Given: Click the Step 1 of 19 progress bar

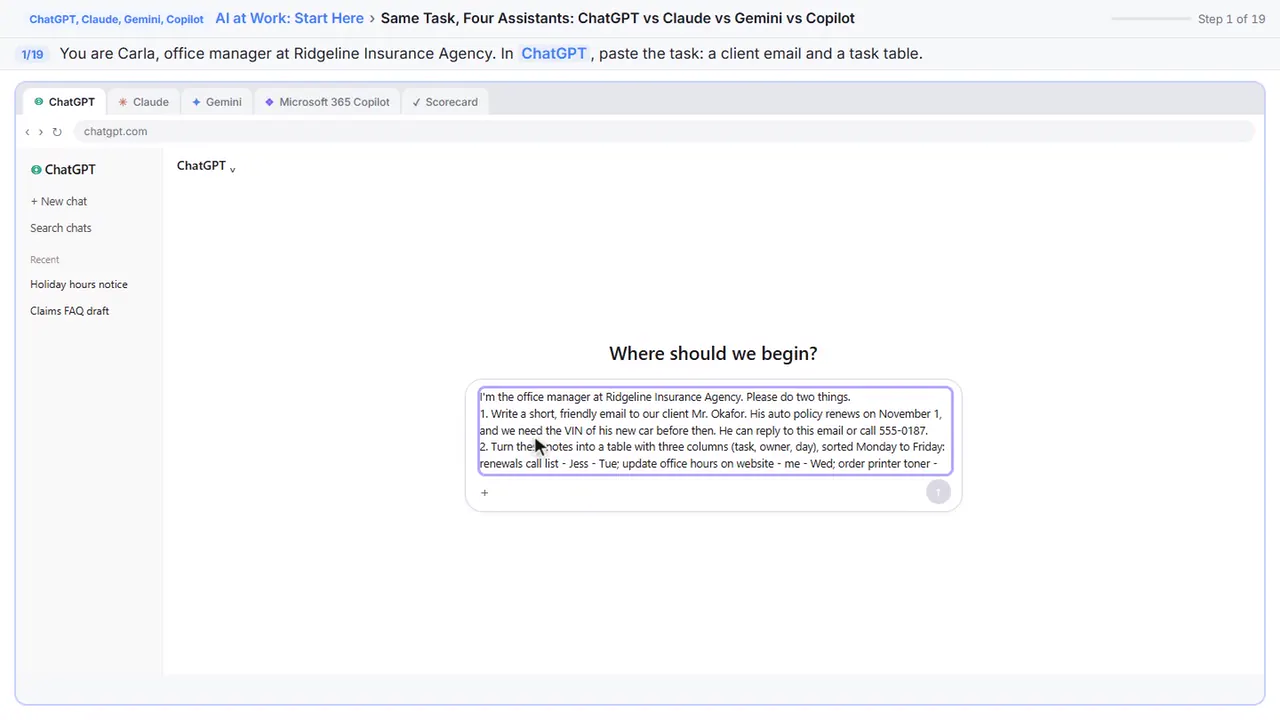Looking at the screenshot, I should [x=1151, y=19].
